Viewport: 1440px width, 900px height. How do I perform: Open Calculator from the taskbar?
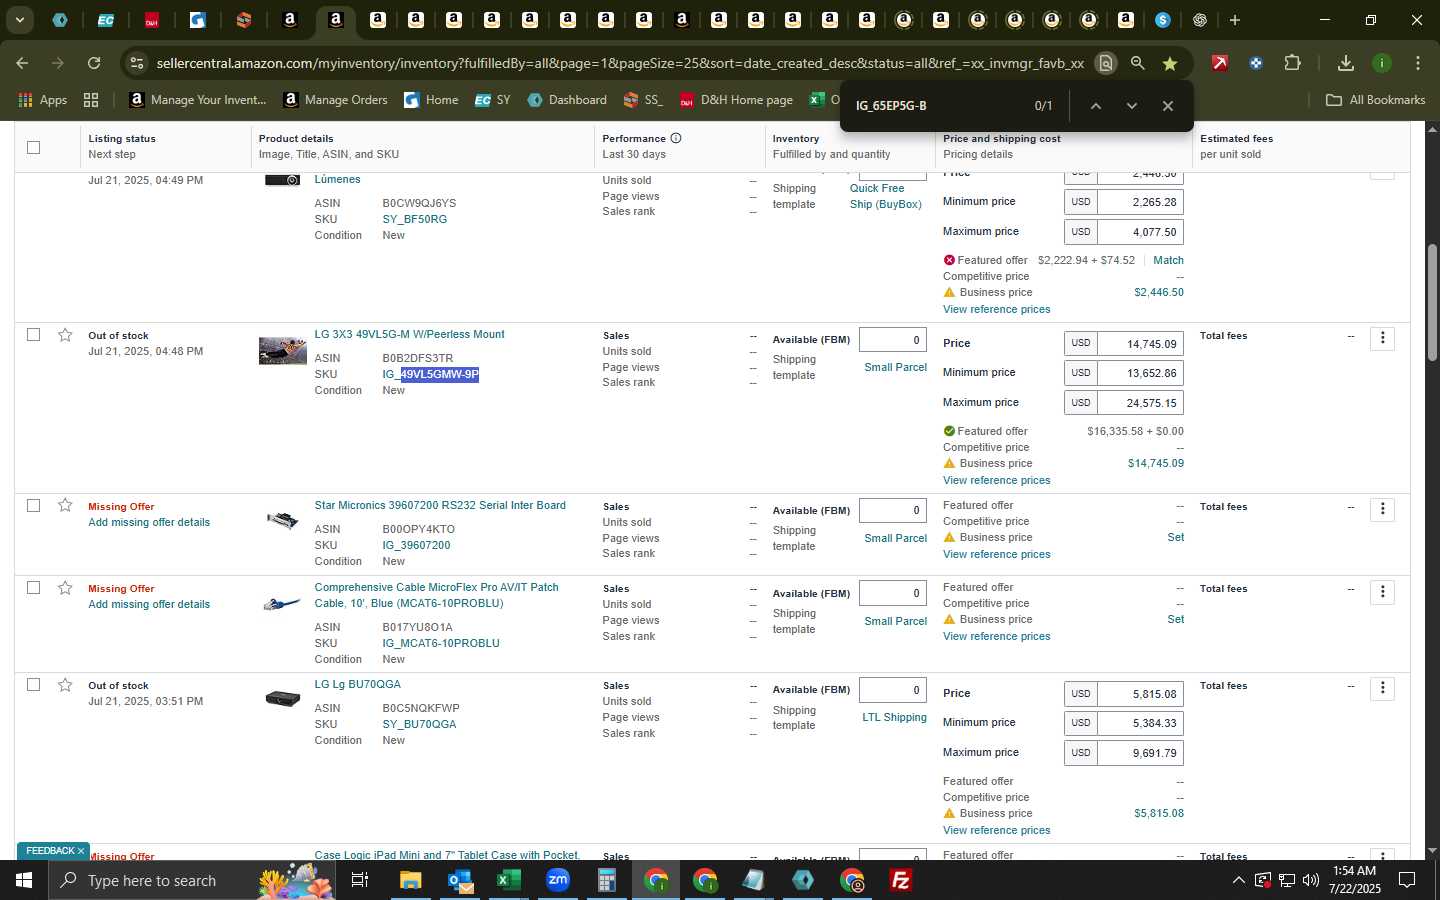pyautogui.click(x=606, y=880)
